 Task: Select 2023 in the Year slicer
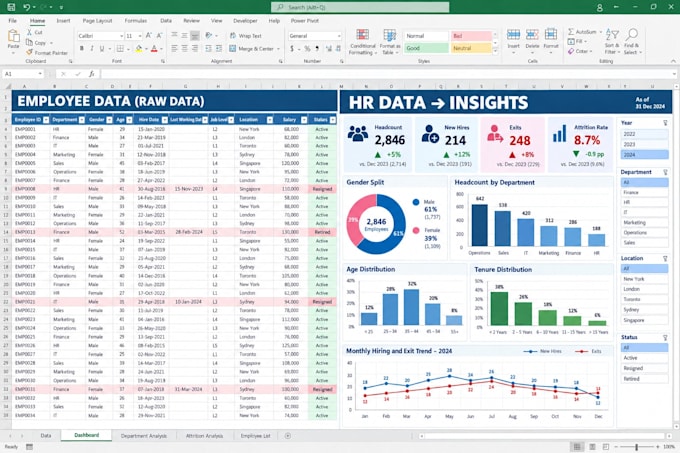click(644, 144)
